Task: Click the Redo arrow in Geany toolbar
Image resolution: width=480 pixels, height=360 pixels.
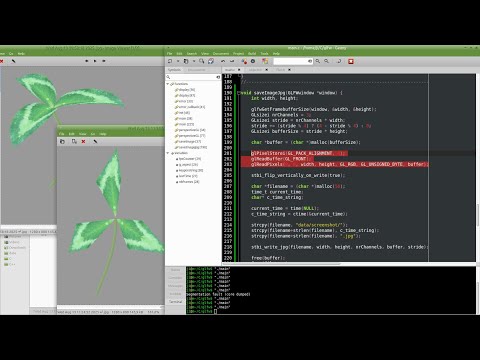Action: 232,61
